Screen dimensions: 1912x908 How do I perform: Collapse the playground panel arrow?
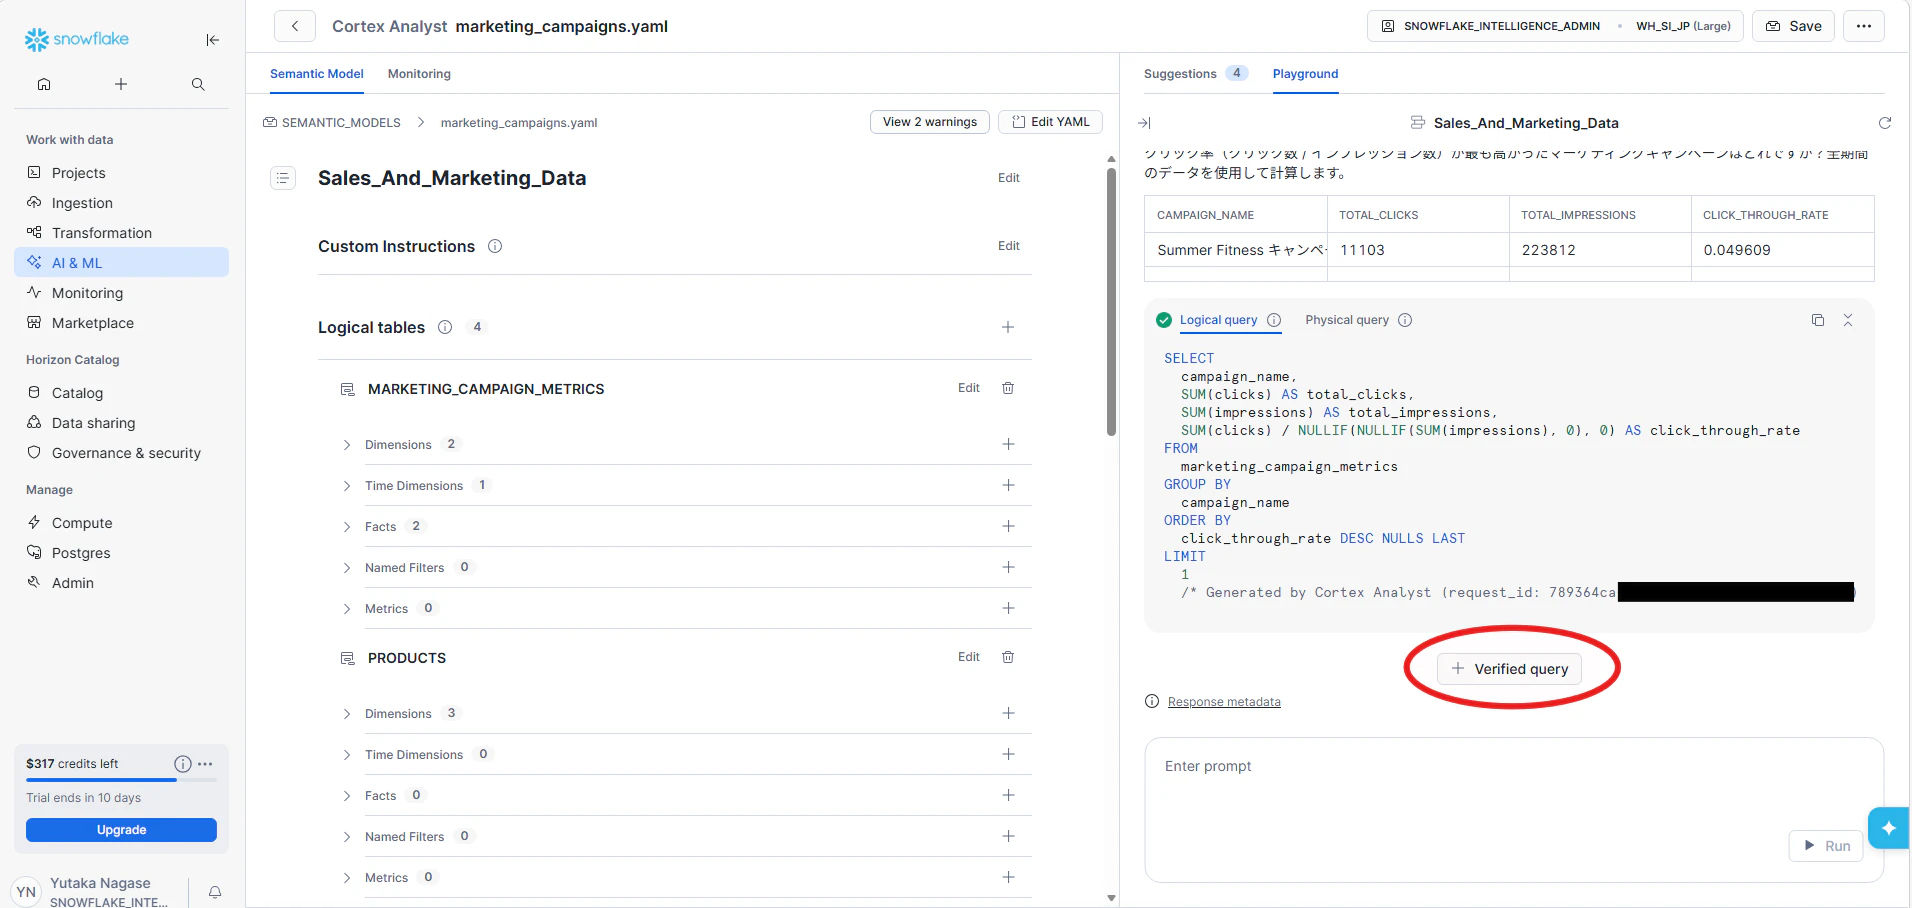point(1144,123)
